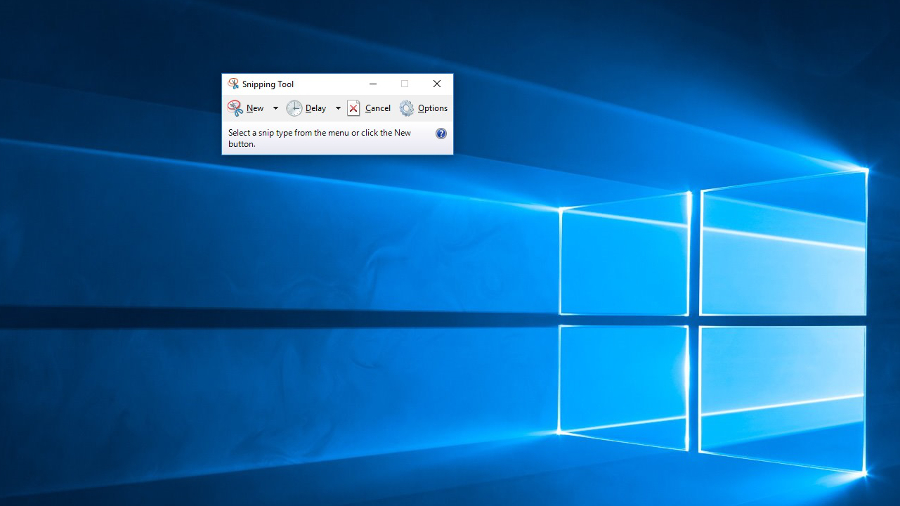Click the Cancel button label

coord(378,108)
